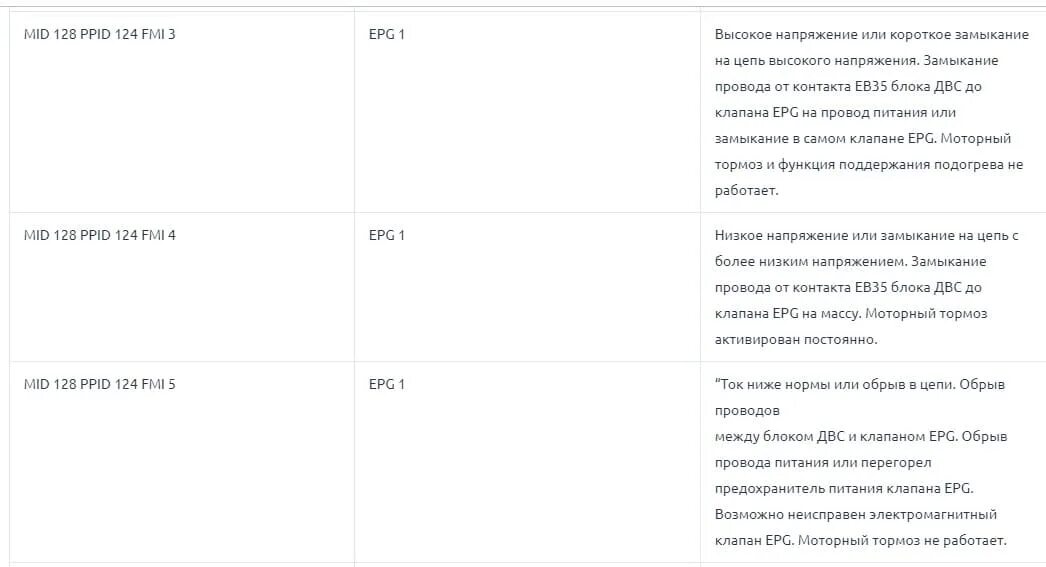
Task: Click the line "Низкое напряжение или замыкание на цепь с"
Action: tap(866, 236)
